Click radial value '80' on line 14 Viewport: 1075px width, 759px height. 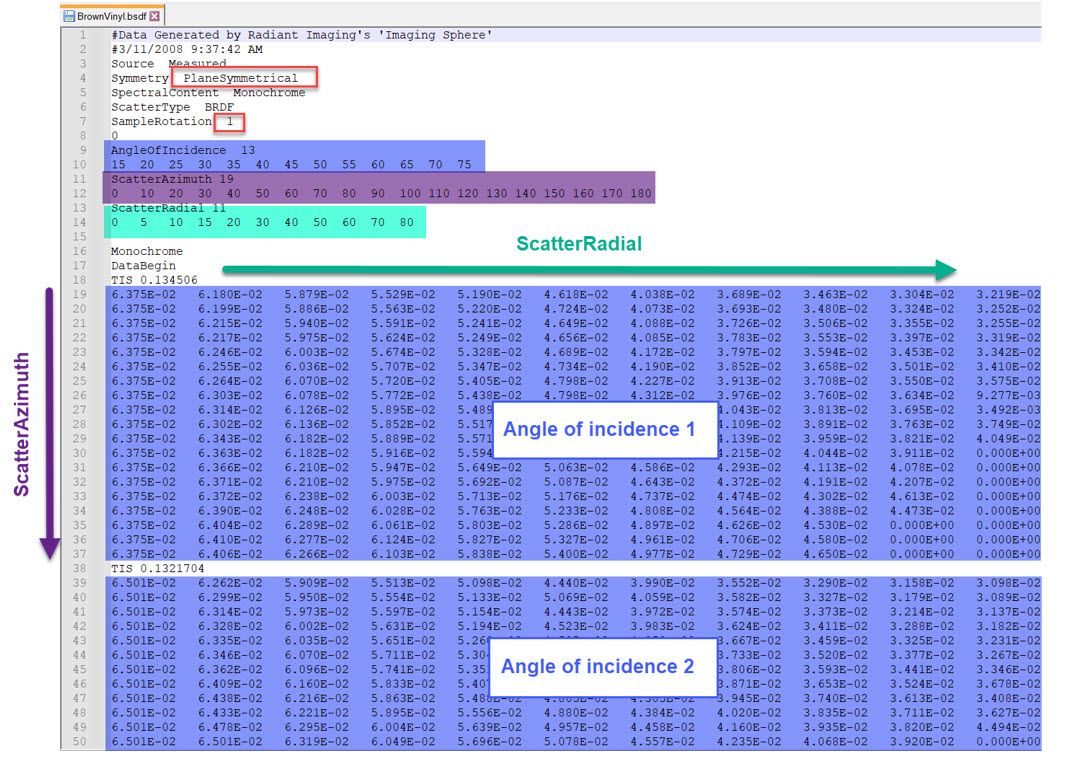click(x=407, y=222)
